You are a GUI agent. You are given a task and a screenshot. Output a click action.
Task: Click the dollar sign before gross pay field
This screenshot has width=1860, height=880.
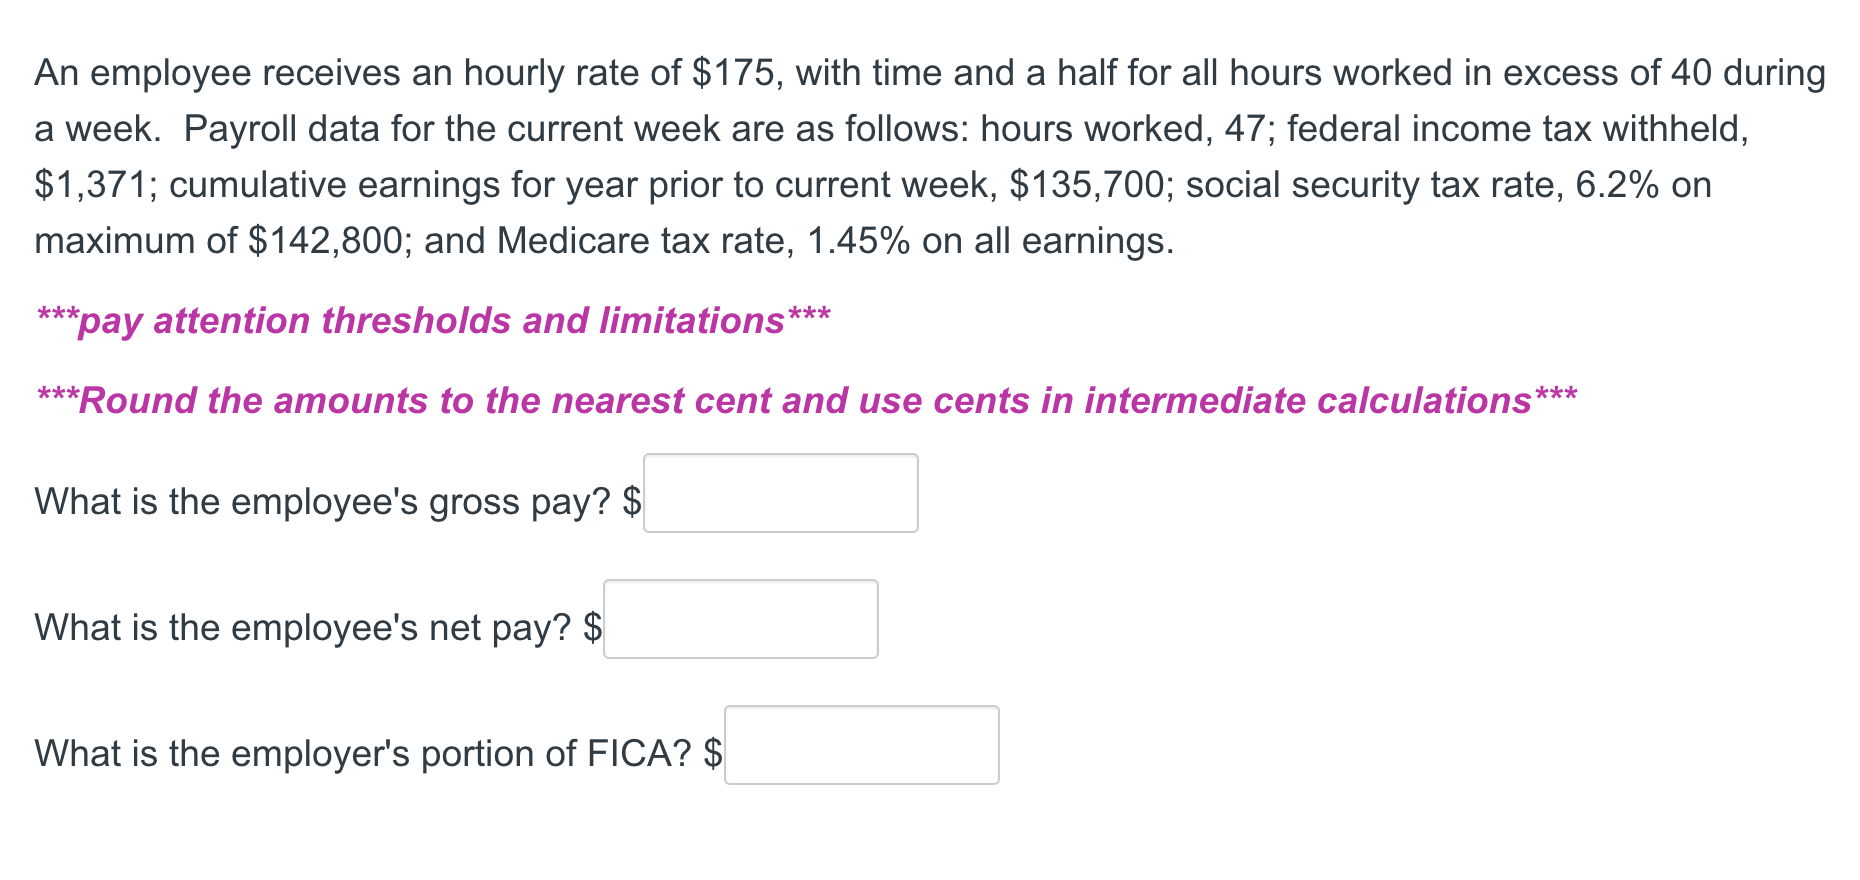631,501
